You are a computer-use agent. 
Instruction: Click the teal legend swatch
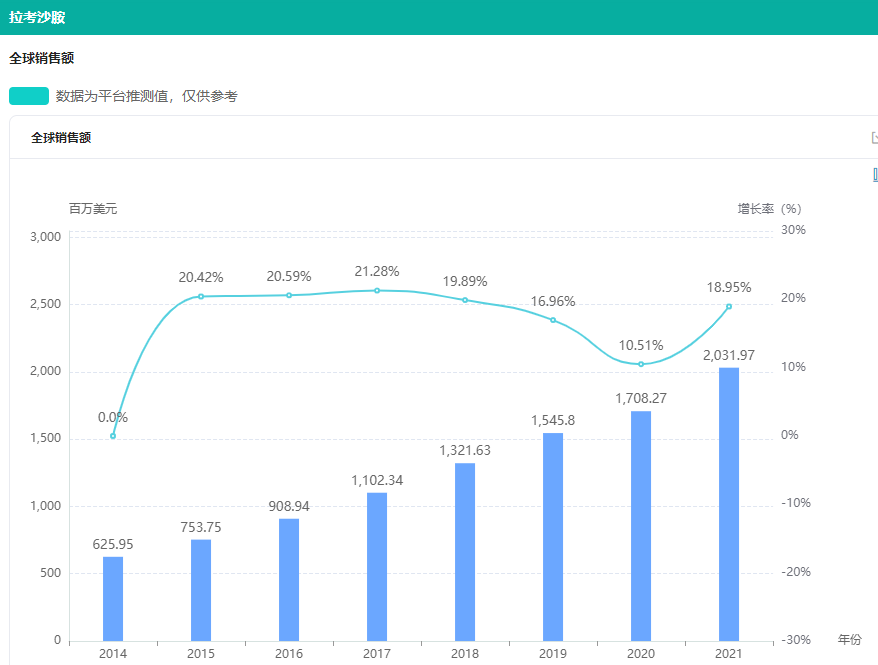29,96
